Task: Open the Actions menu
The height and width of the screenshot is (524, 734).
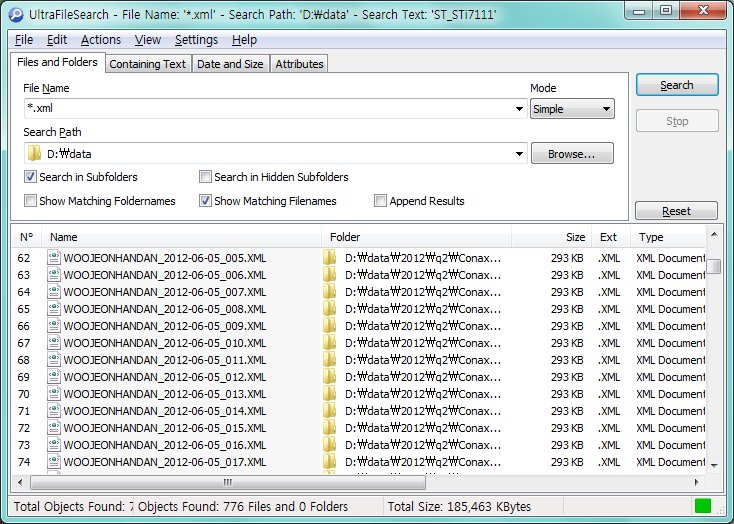Action: click(101, 40)
